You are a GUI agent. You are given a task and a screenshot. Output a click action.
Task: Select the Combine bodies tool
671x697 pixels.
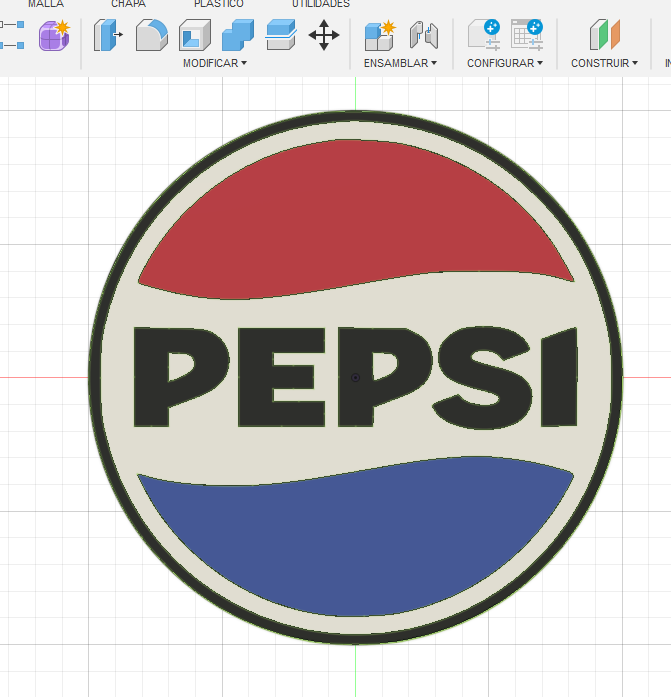[238, 35]
